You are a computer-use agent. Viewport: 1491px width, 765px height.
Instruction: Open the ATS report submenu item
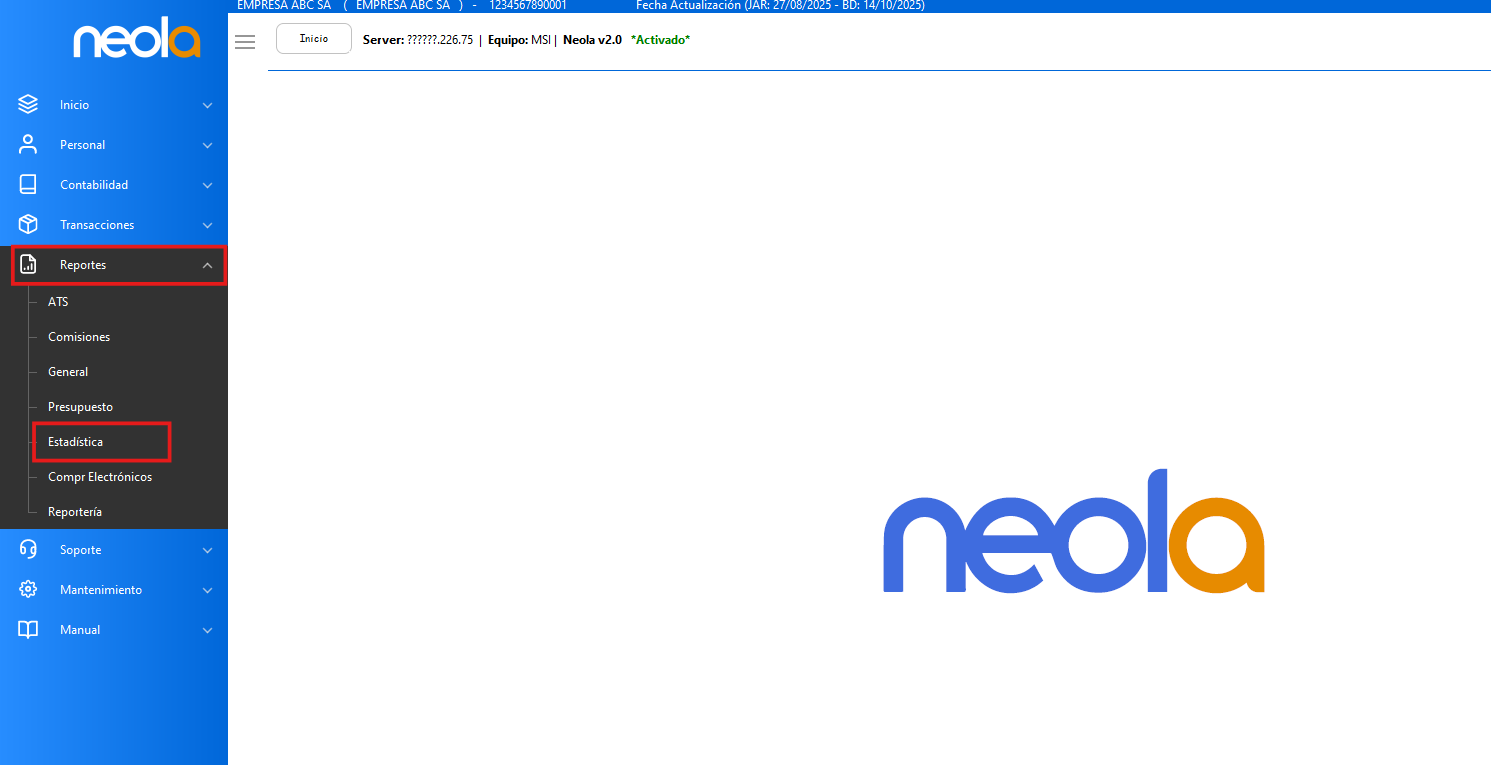pyautogui.click(x=58, y=301)
